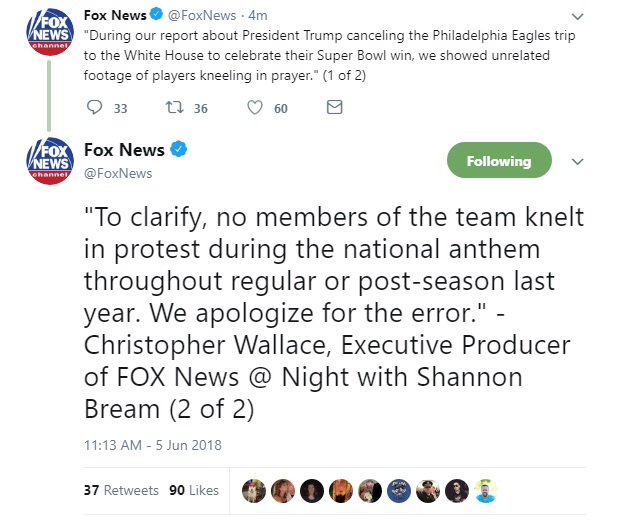
Task: Open the large Fox News profile name
Action: 125,150
